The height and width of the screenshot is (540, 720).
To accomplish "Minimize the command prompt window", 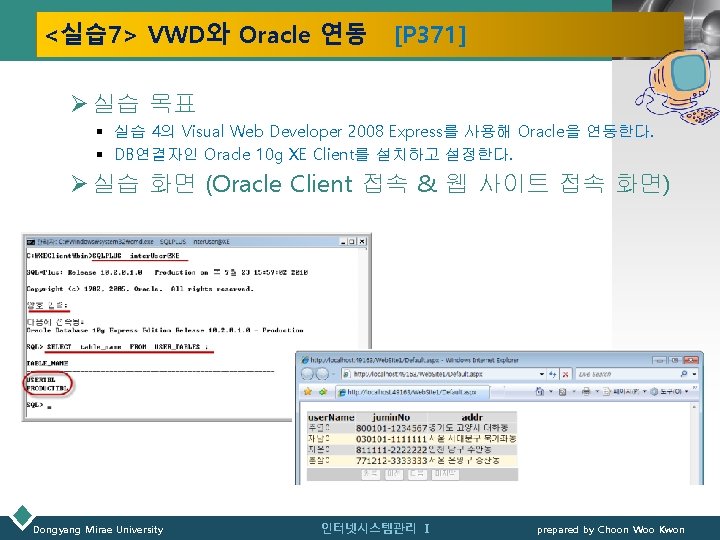I will (343, 242).
